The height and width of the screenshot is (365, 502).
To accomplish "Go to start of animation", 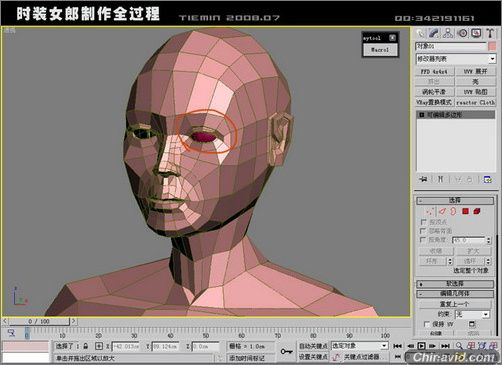I will [x=397, y=346].
